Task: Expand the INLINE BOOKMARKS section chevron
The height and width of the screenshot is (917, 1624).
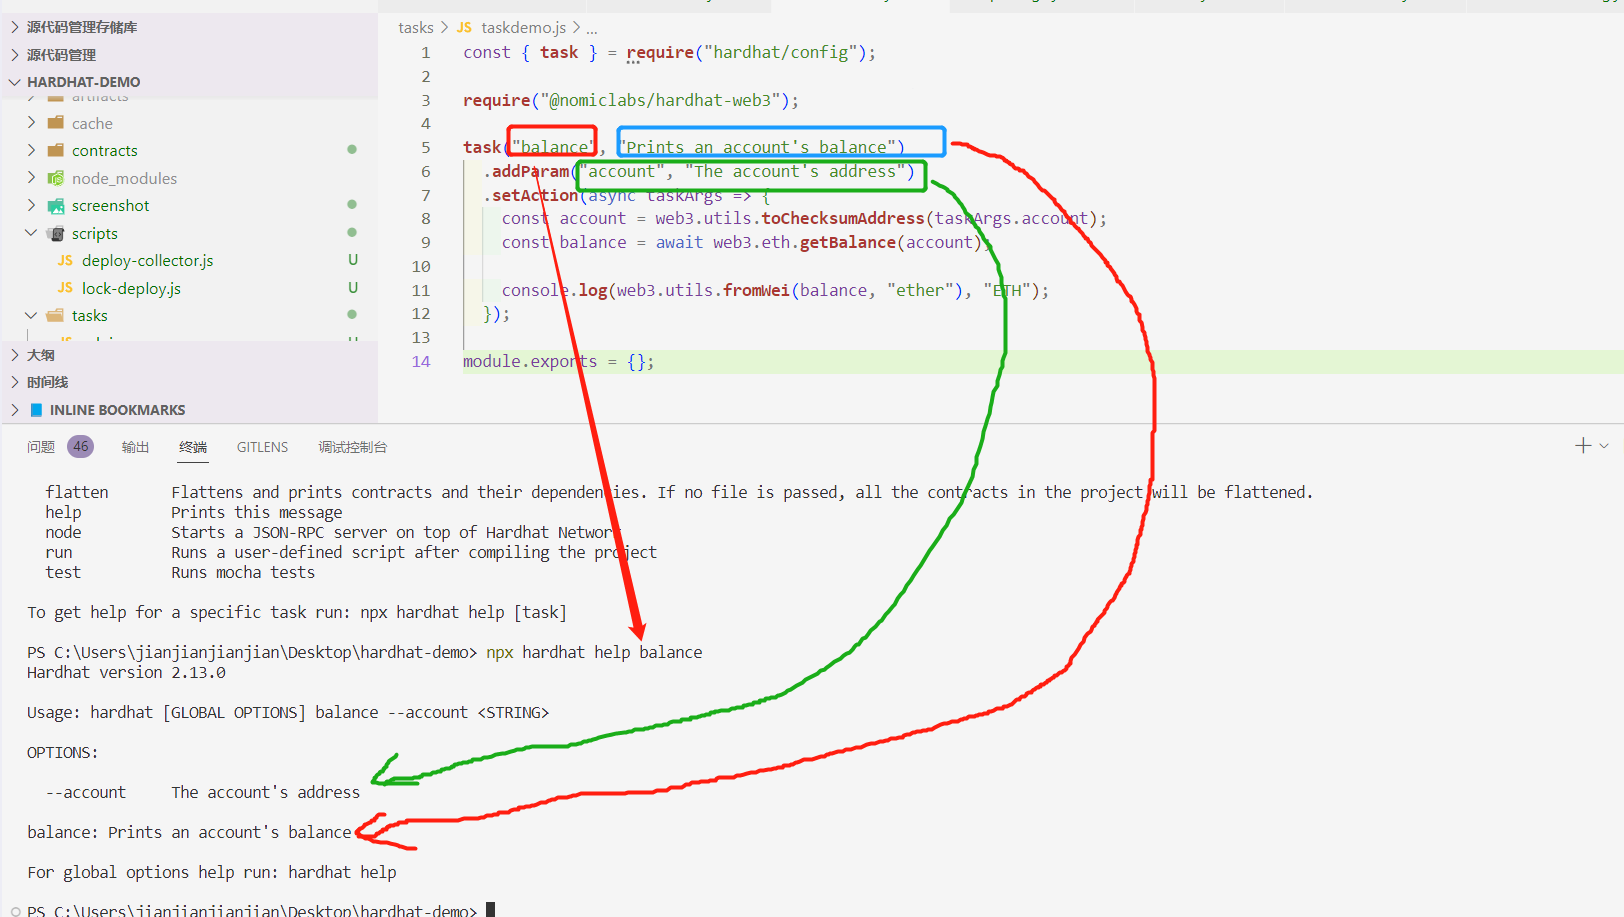Action: (x=14, y=410)
